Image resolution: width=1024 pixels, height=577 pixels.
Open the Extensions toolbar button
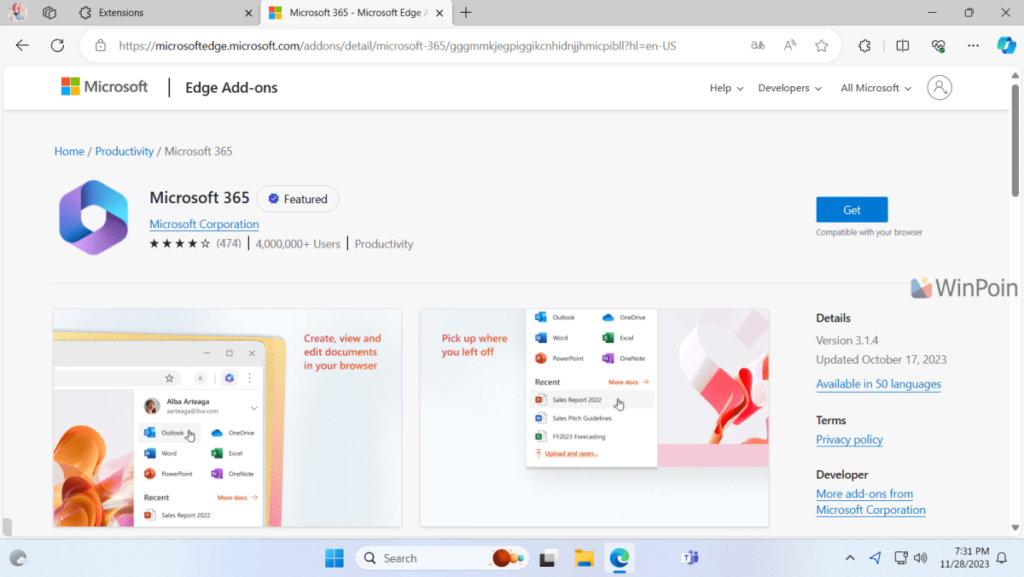(865, 46)
